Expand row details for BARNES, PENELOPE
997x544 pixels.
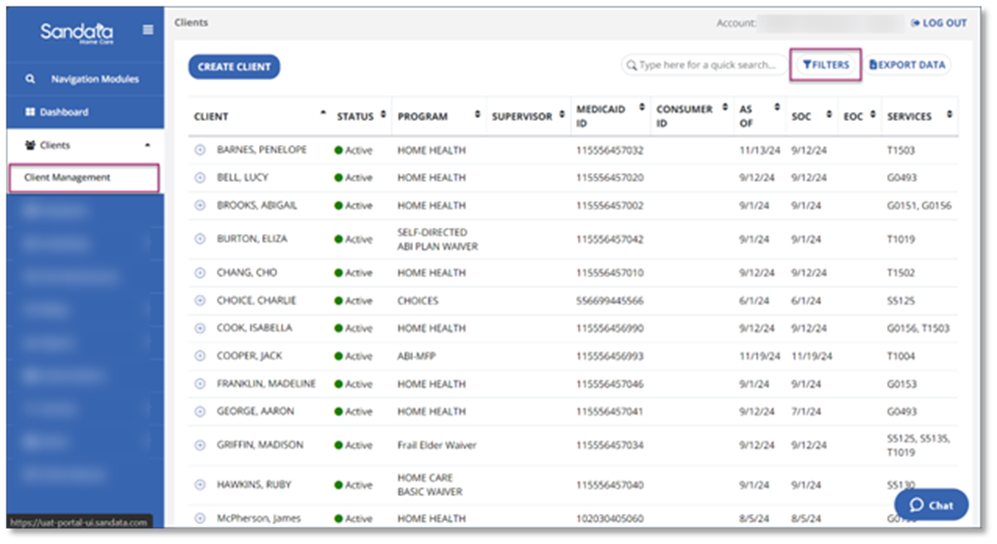200,150
